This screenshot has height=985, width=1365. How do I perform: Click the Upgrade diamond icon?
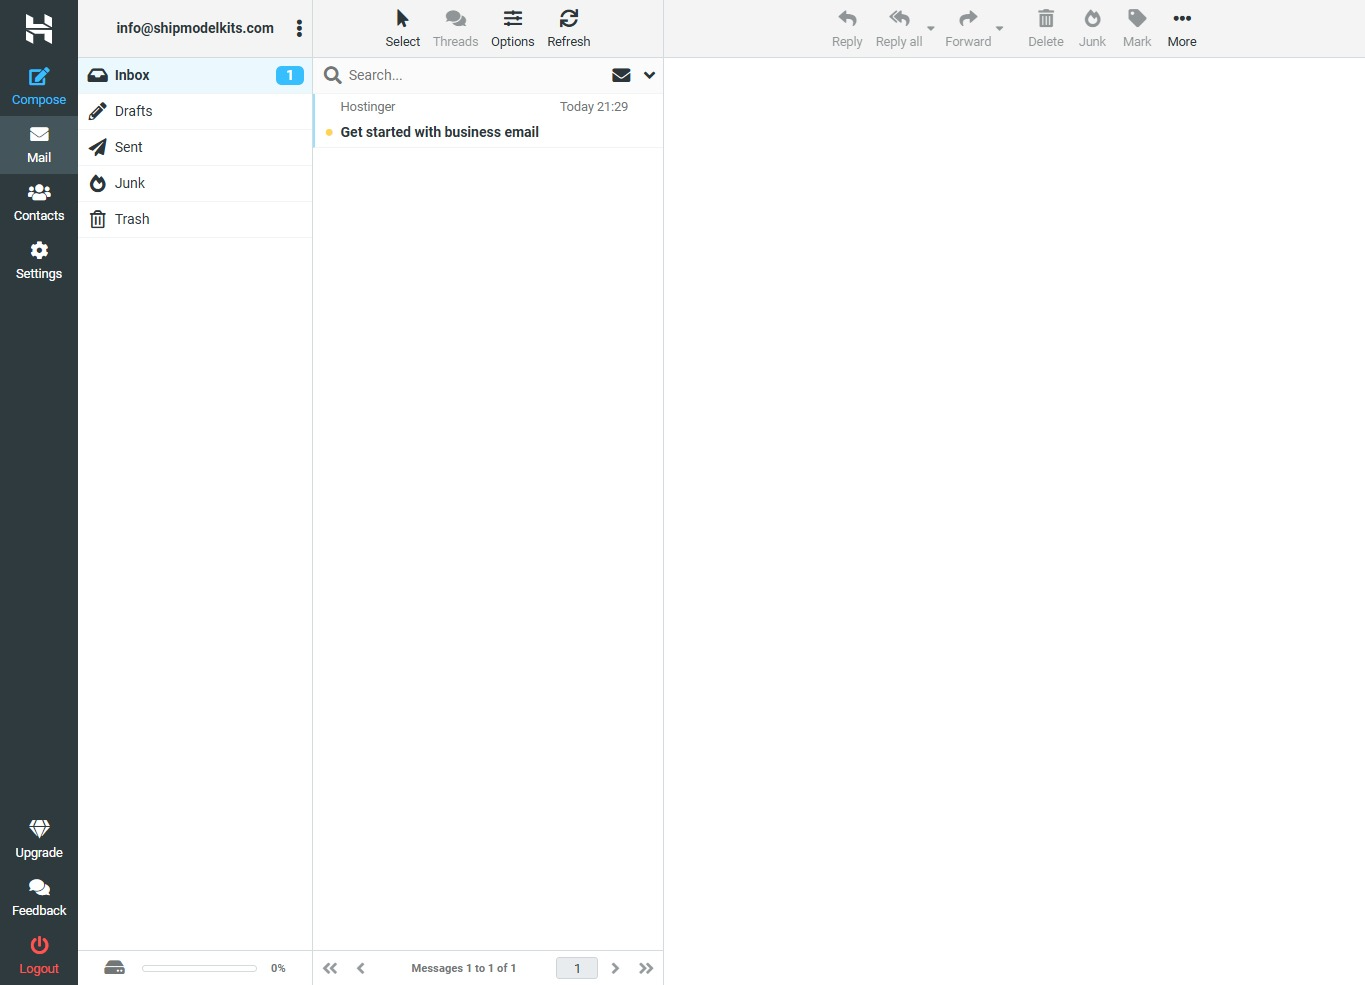(39, 829)
